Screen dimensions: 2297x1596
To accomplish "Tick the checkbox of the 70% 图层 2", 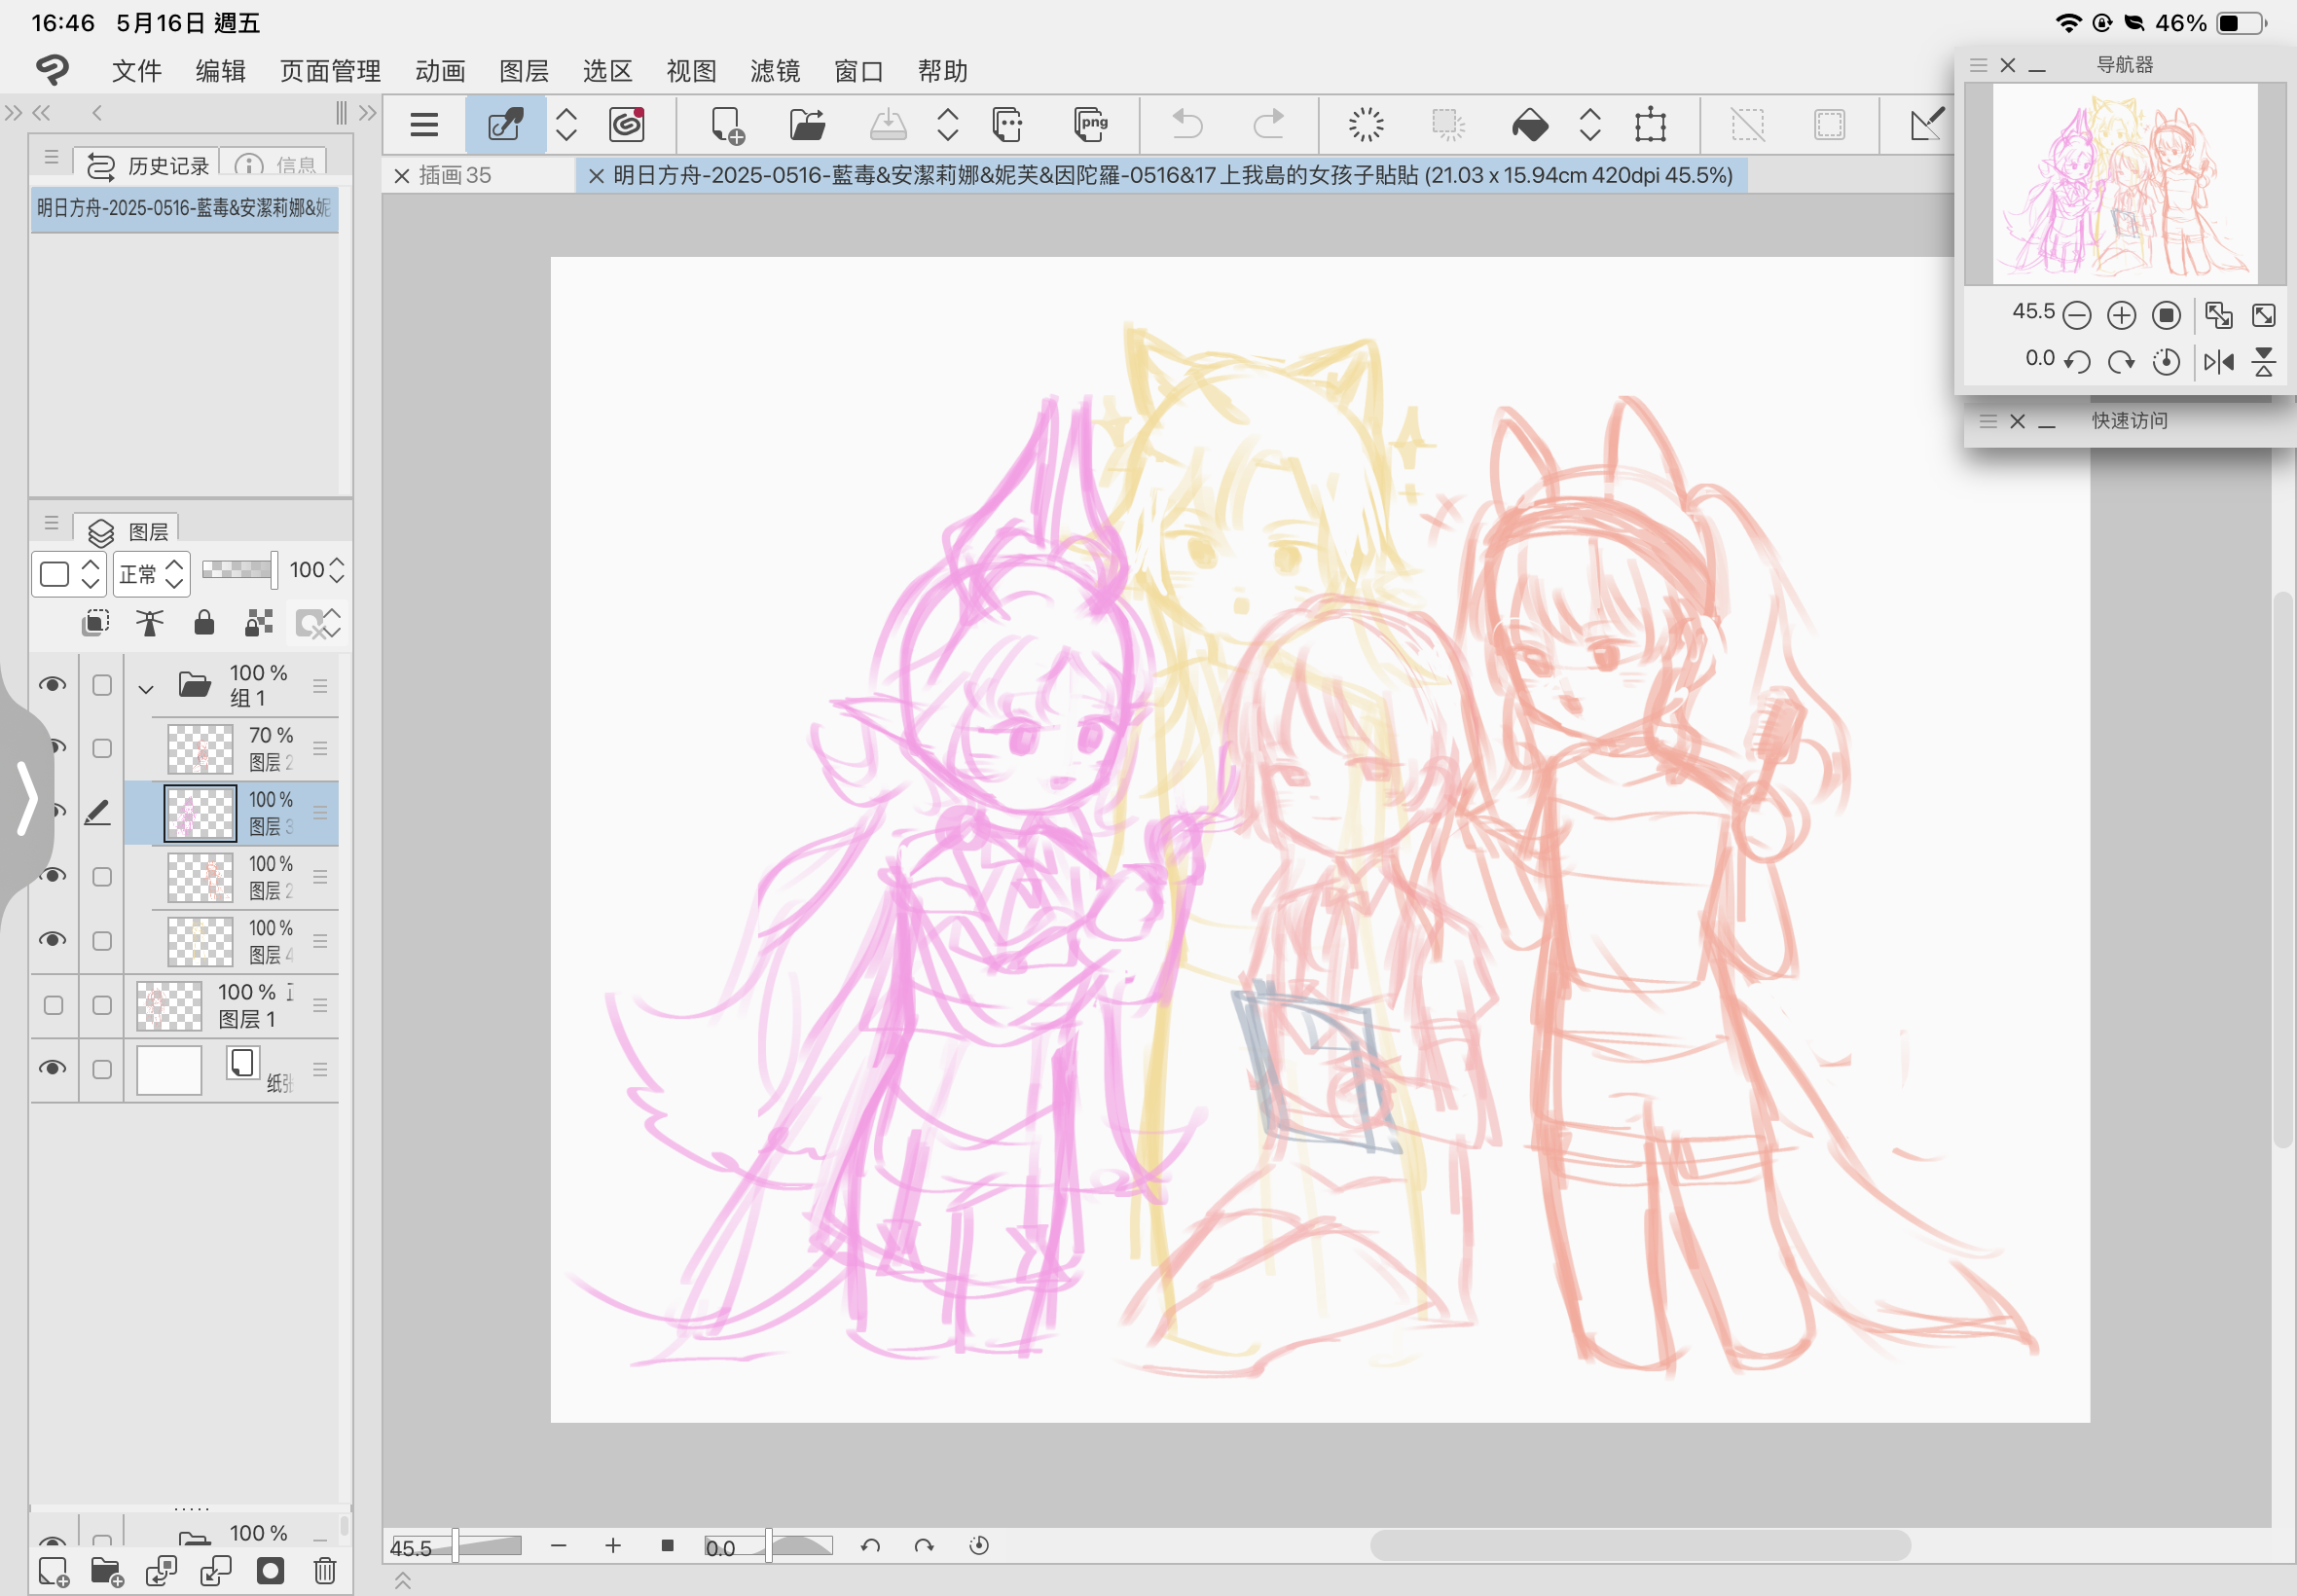I will (x=102, y=749).
